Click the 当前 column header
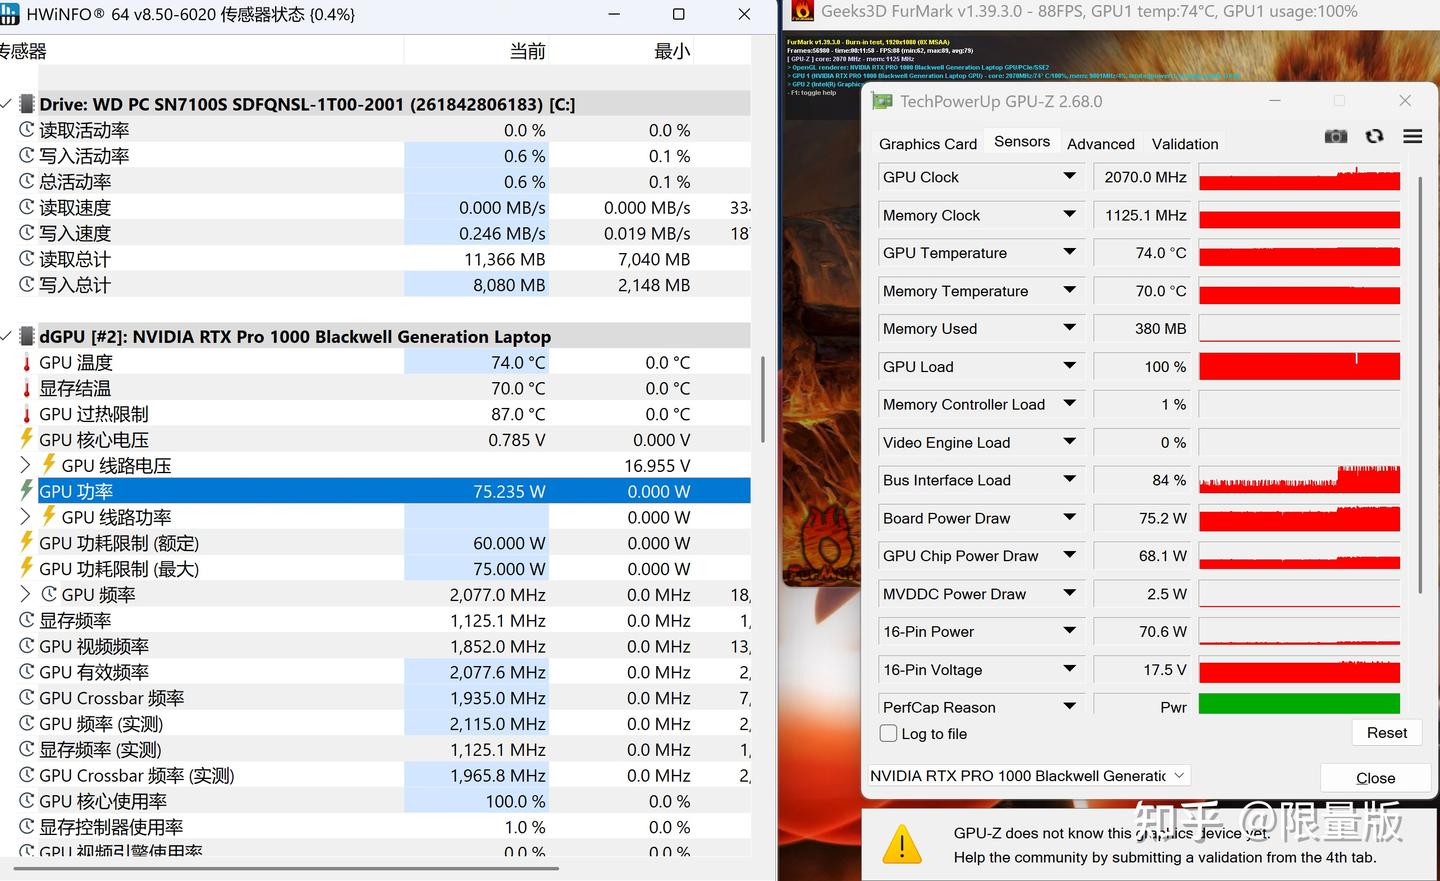 (477, 51)
